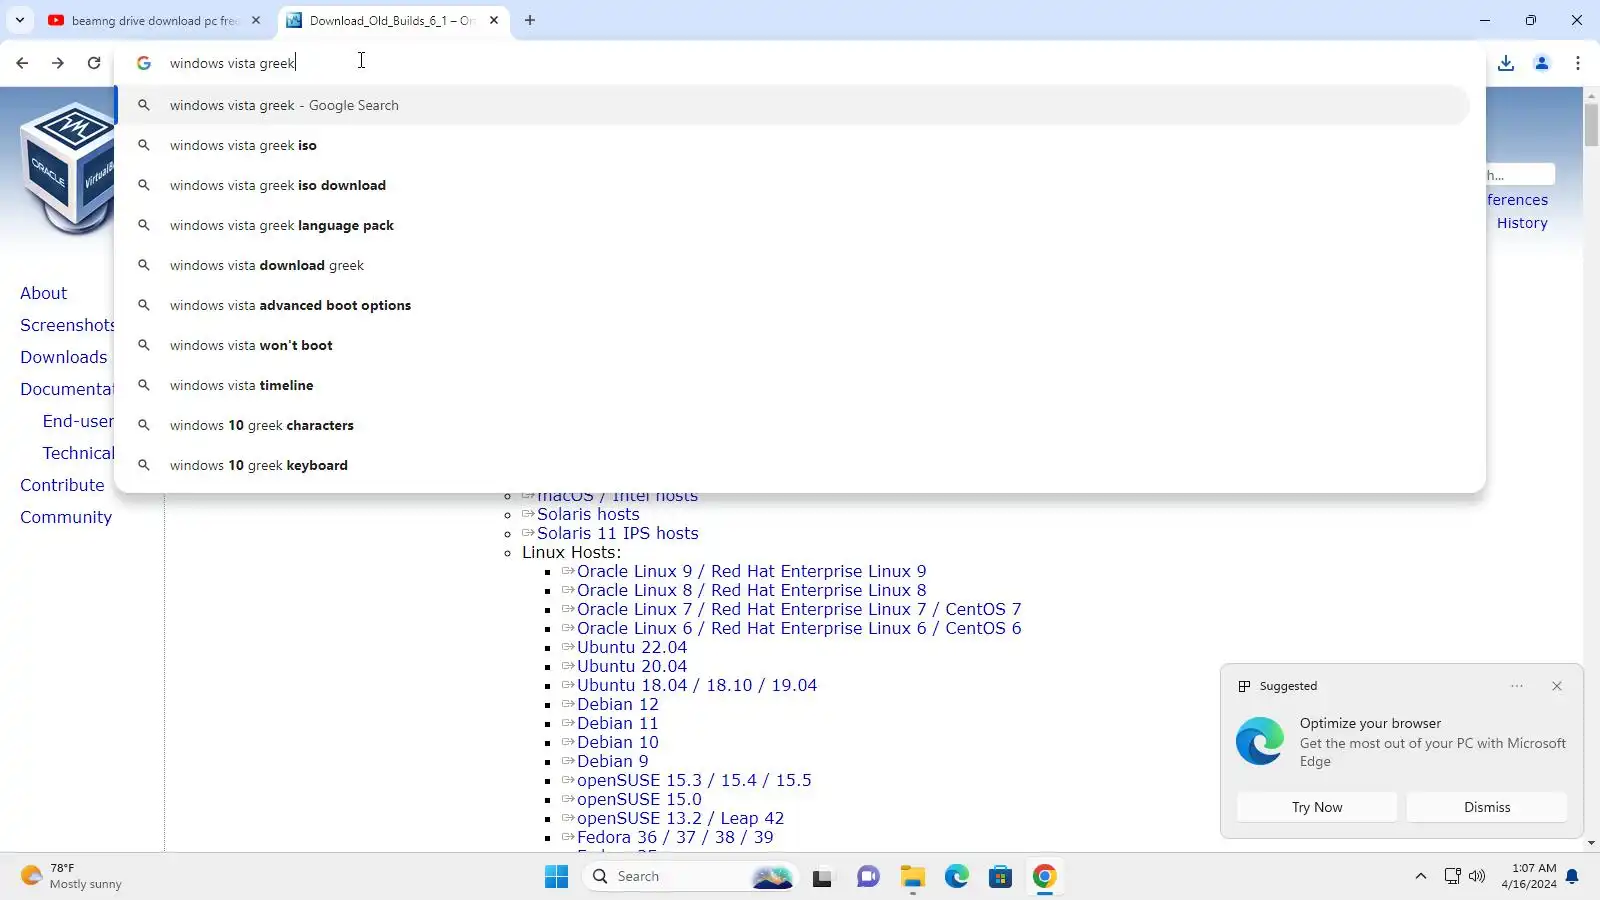Open Microsoft Store from the taskbar
This screenshot has height=900, width=1600.
[1001, 877]
